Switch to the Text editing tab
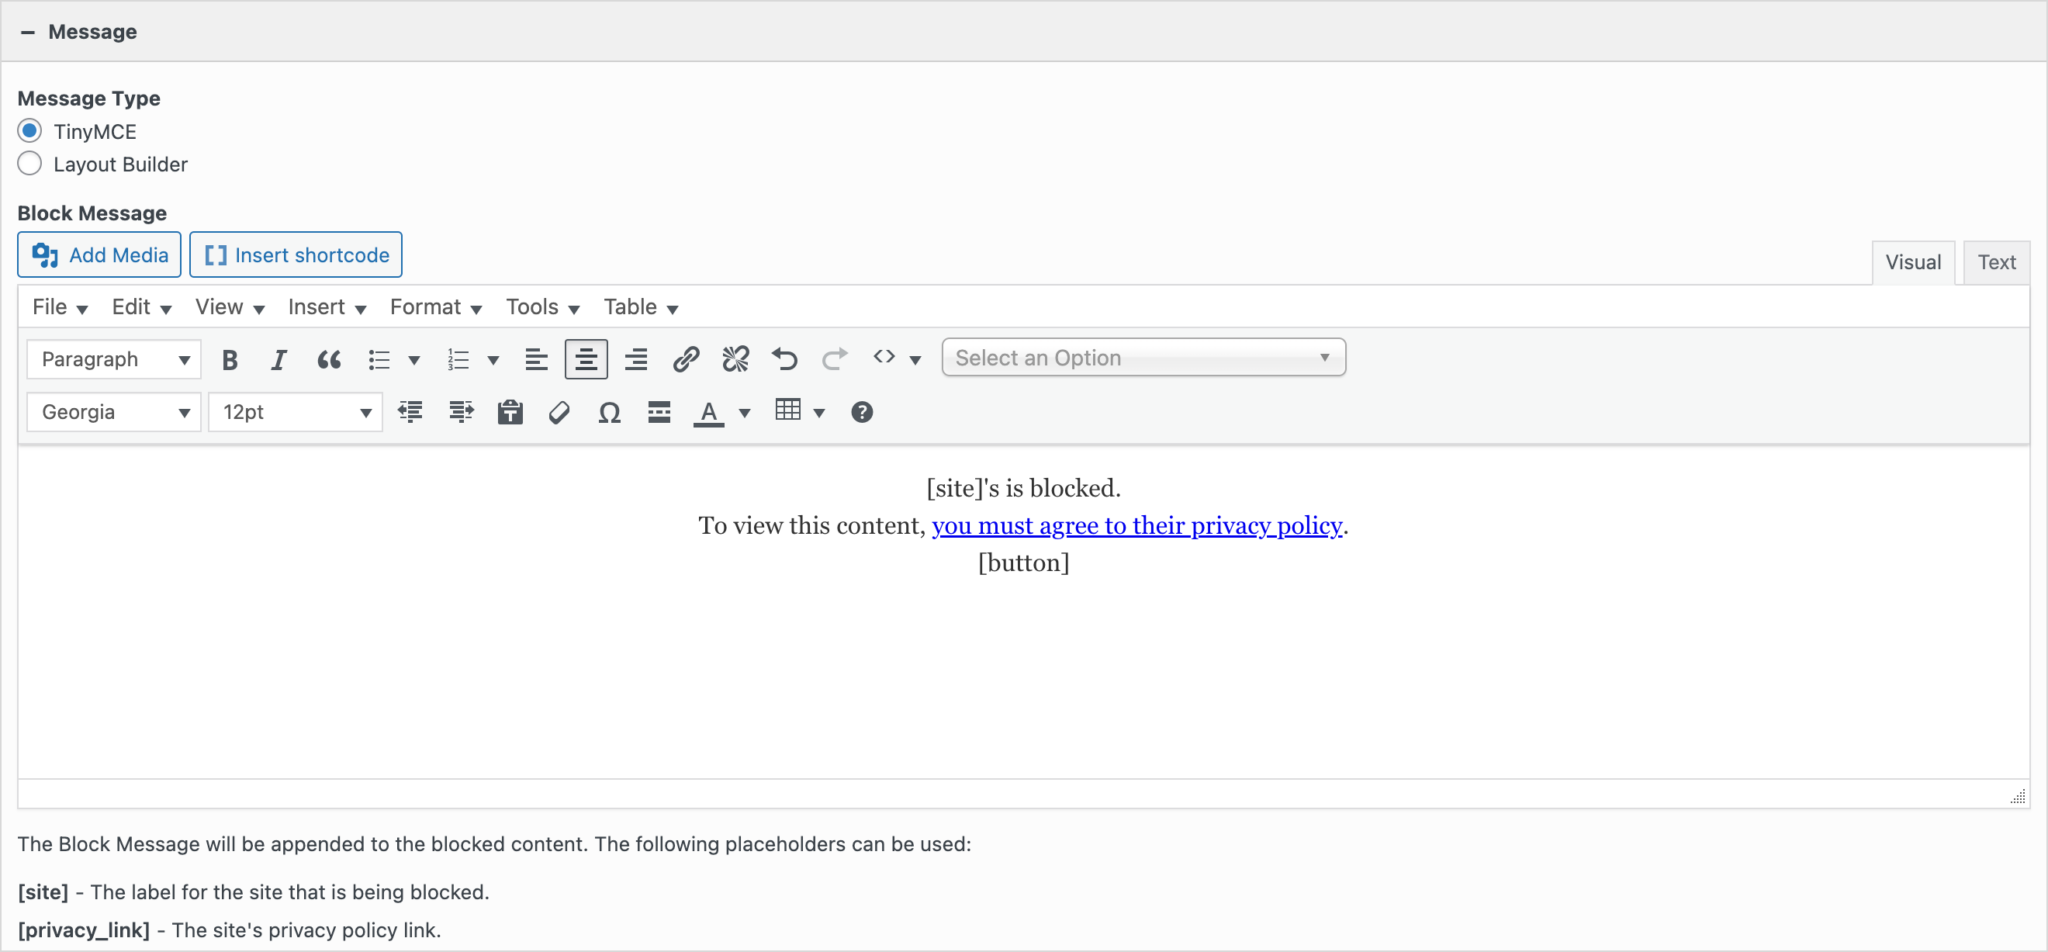Viewport: 2048px width, 952px height. pyautogui.click(x=1996, y=261)
